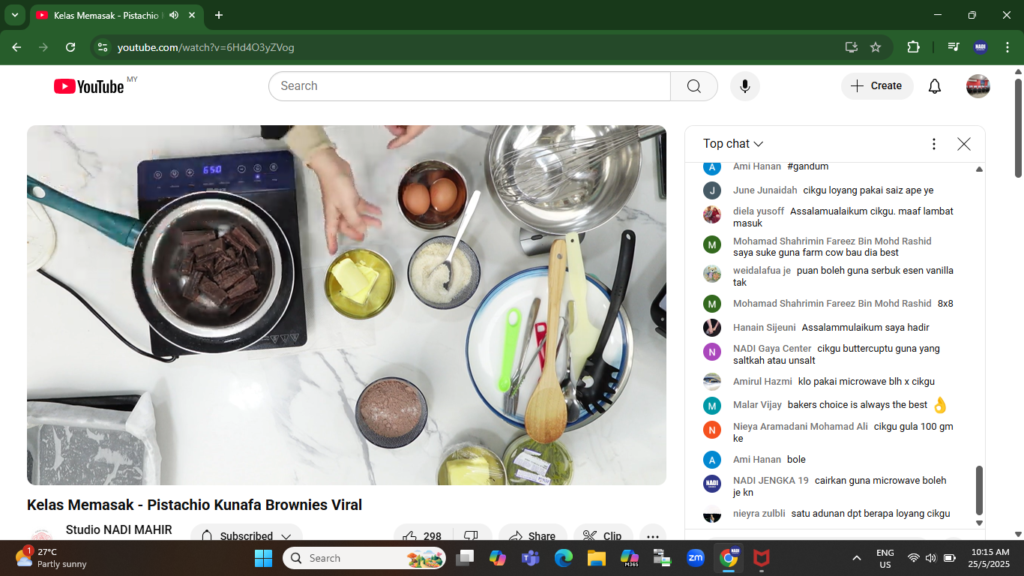Screen dimensions: 1024x576
Task: Click the video player
Action: [347, 305]
